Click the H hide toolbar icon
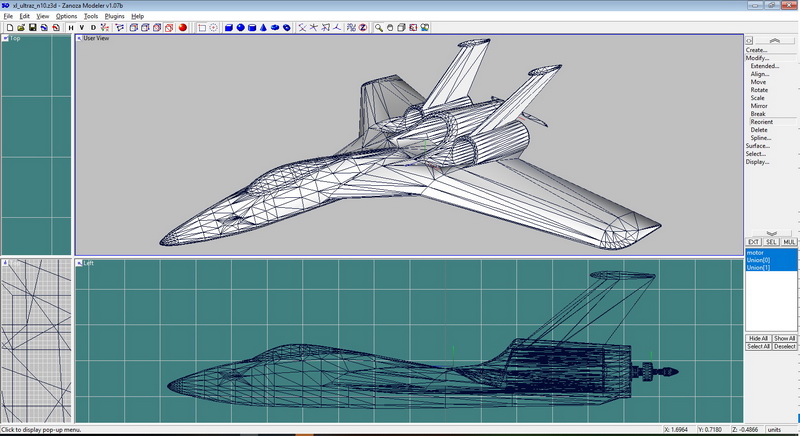The image size is (800, 436). coord(70,28)
